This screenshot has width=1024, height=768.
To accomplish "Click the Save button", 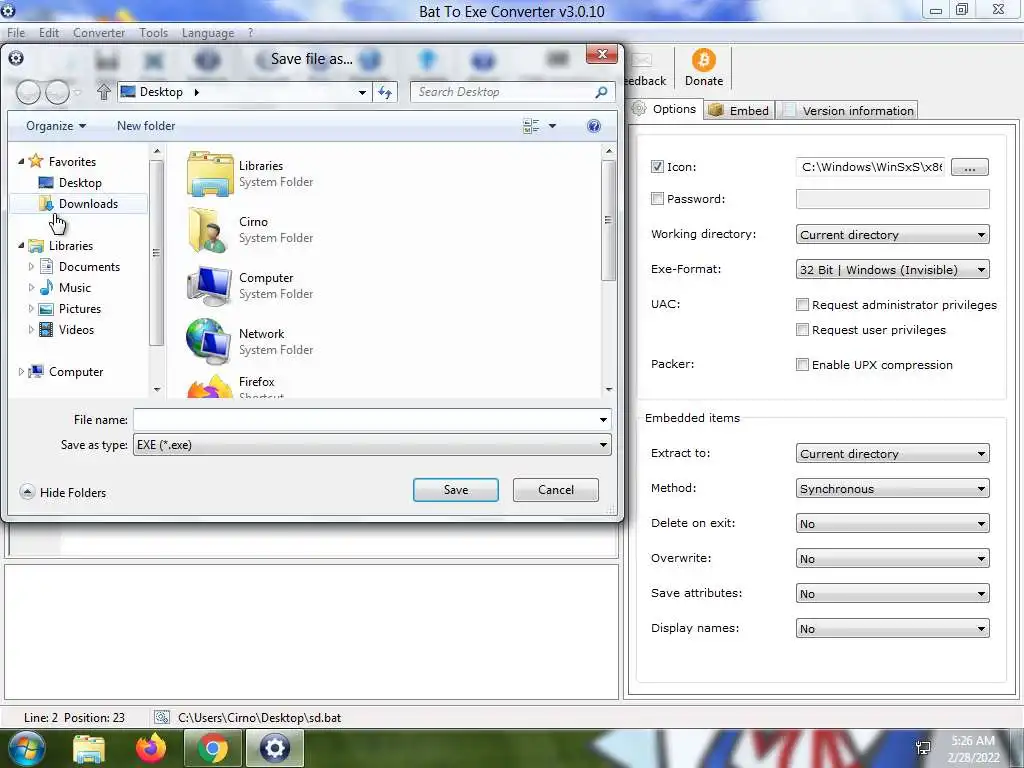I will pos(455,490).
